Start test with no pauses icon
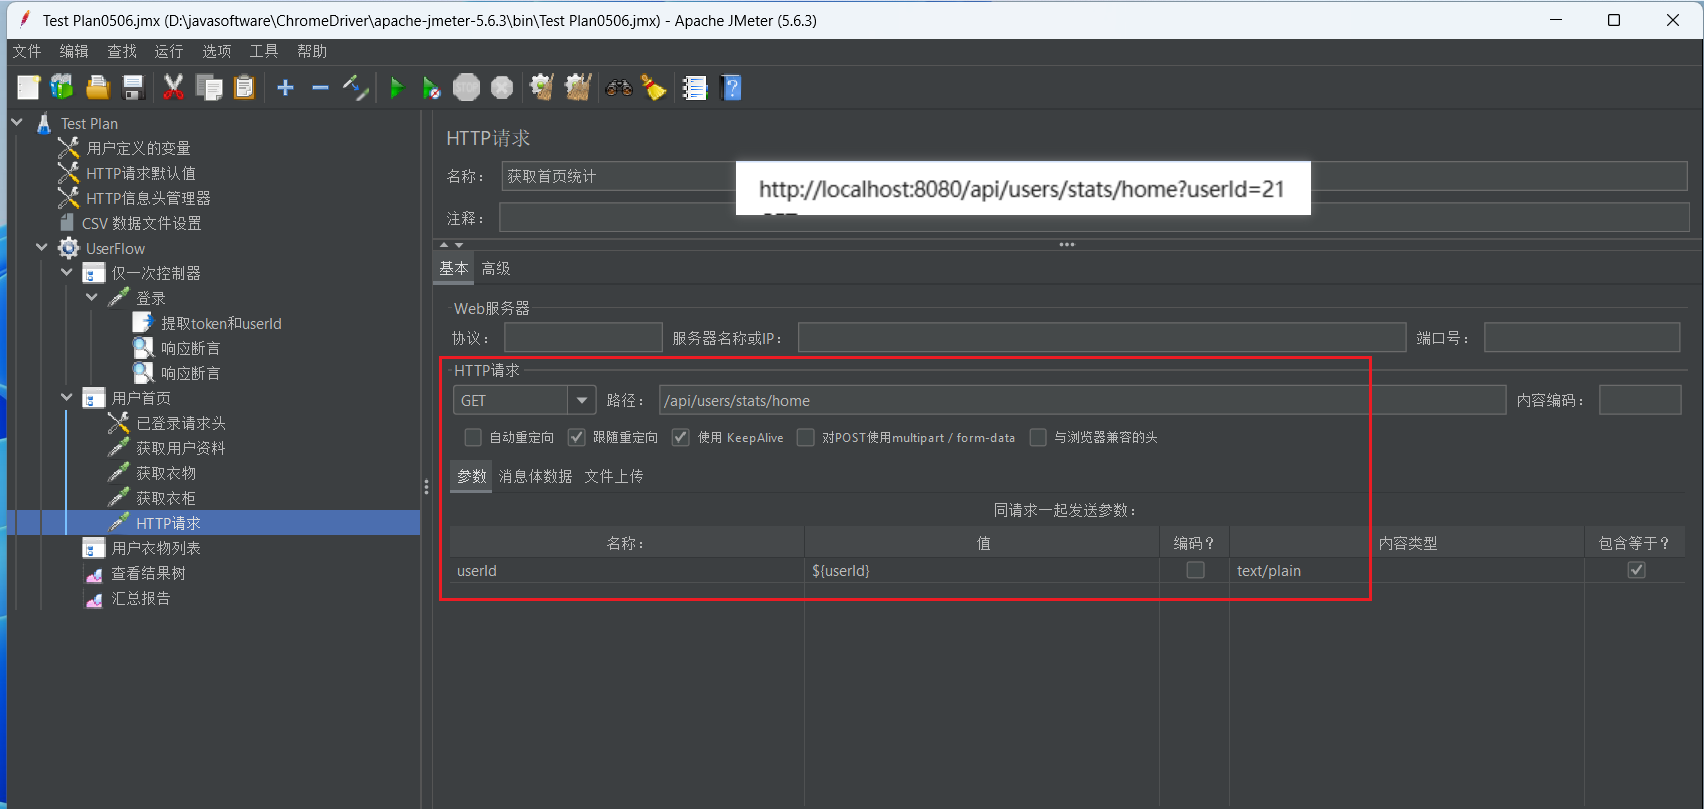The width and height of the screenshot is (1704, 809). tap(431, 88)
